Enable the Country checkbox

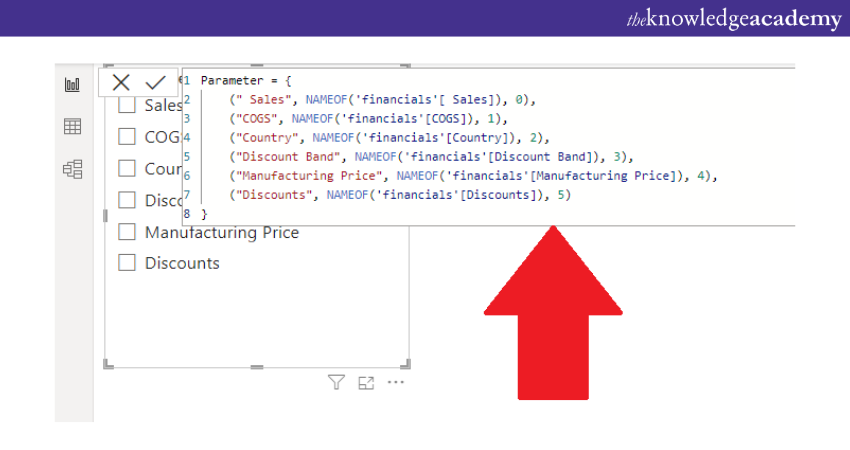click(x=127, y=168)
